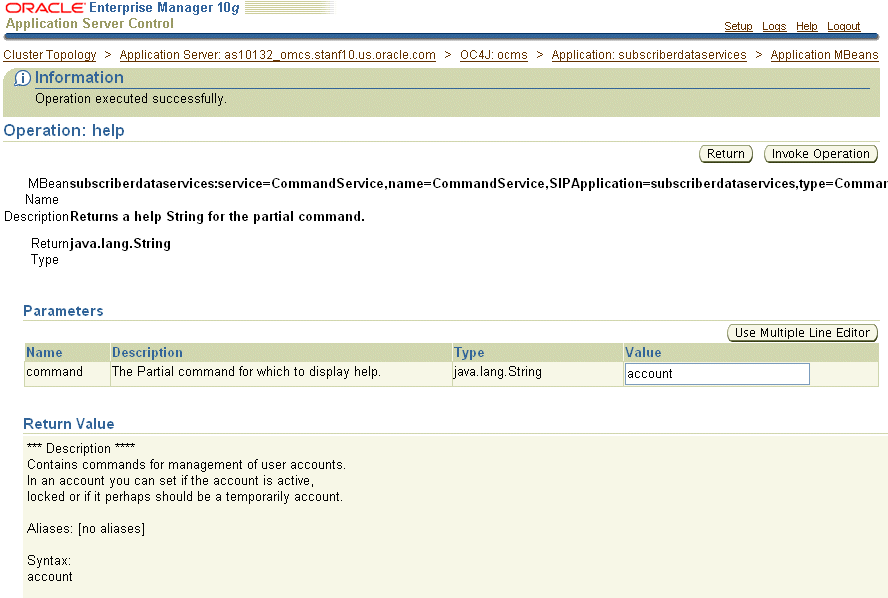Viewport: 888px width, 598px height.
Task: Click the 'Operation: help' heading
Action: [64, 131]
